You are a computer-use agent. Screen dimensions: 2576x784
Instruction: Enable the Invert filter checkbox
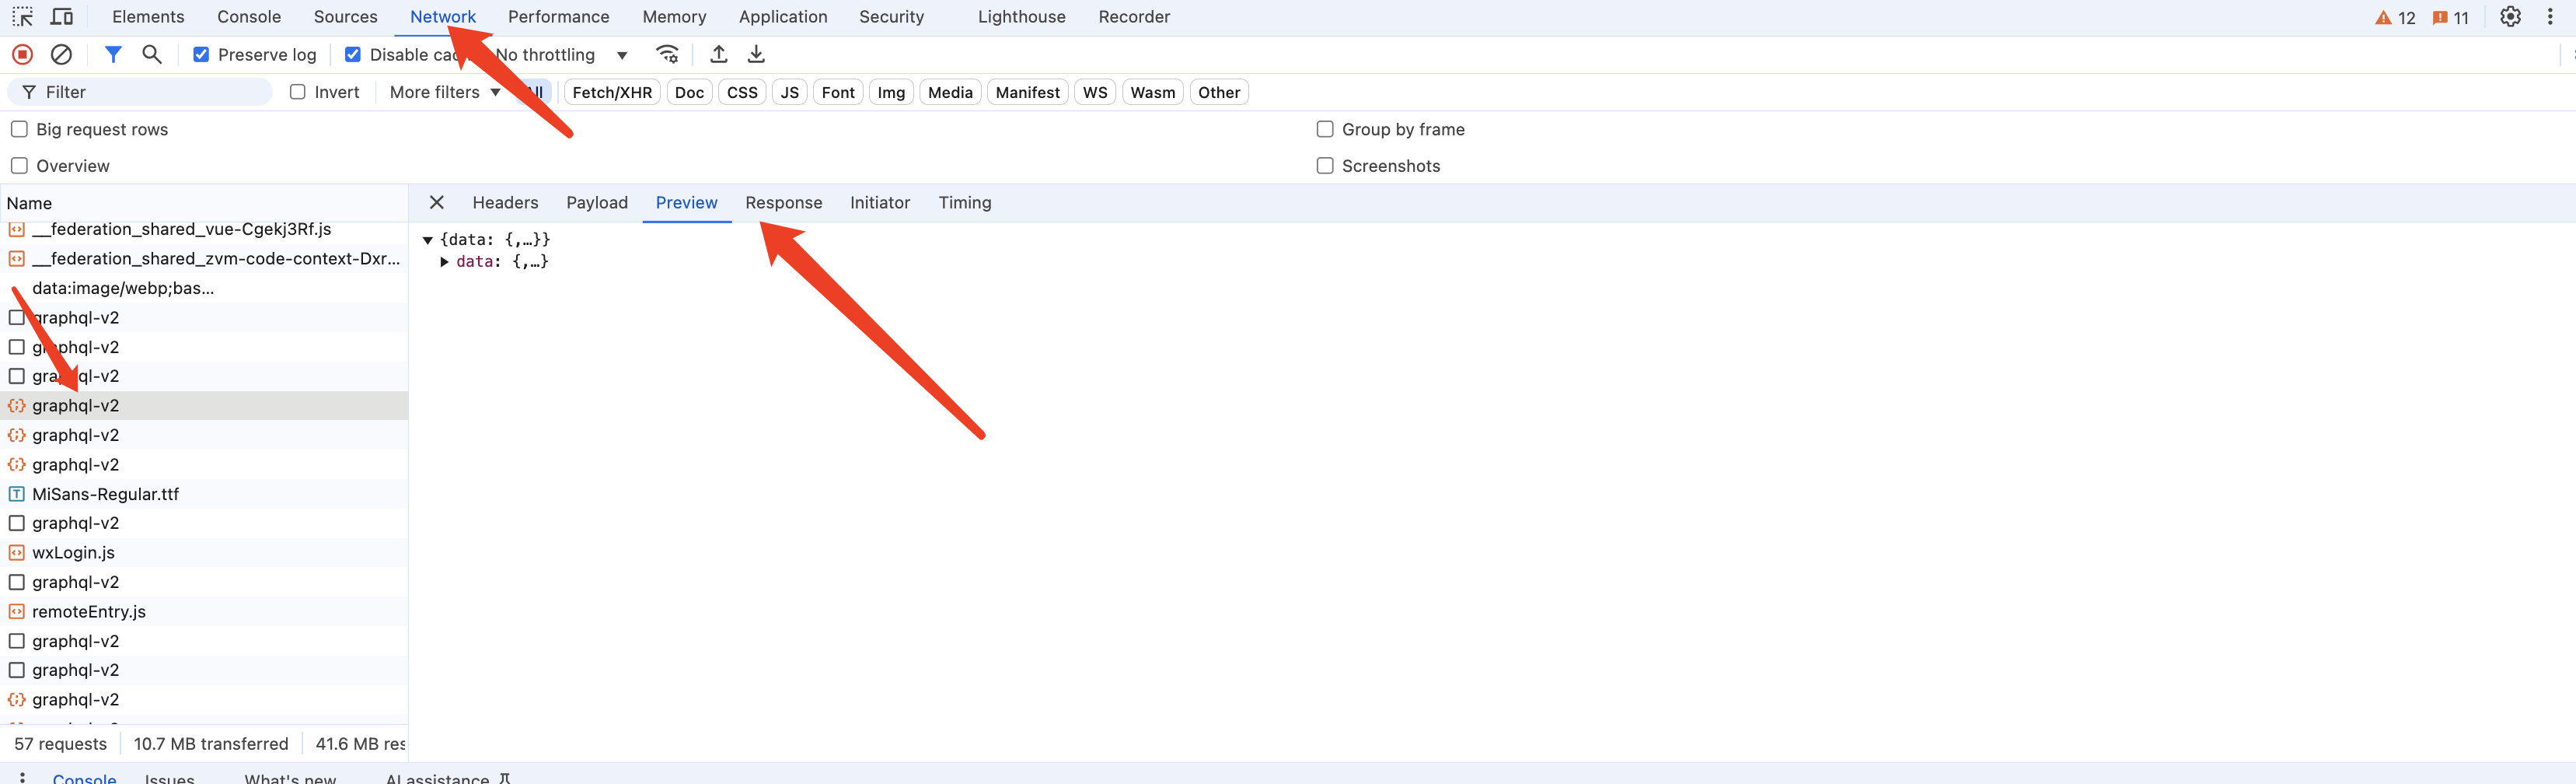coord(298,92)
